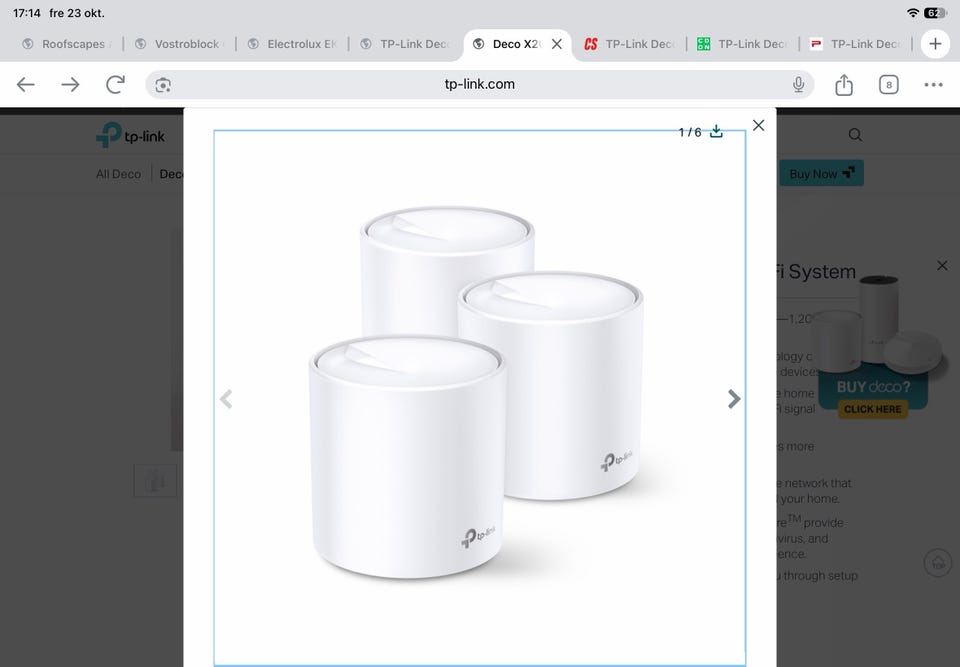This screenshot has height=667, width=960.
Task: Show previous image with left chevron
Action: coord(226,399)
